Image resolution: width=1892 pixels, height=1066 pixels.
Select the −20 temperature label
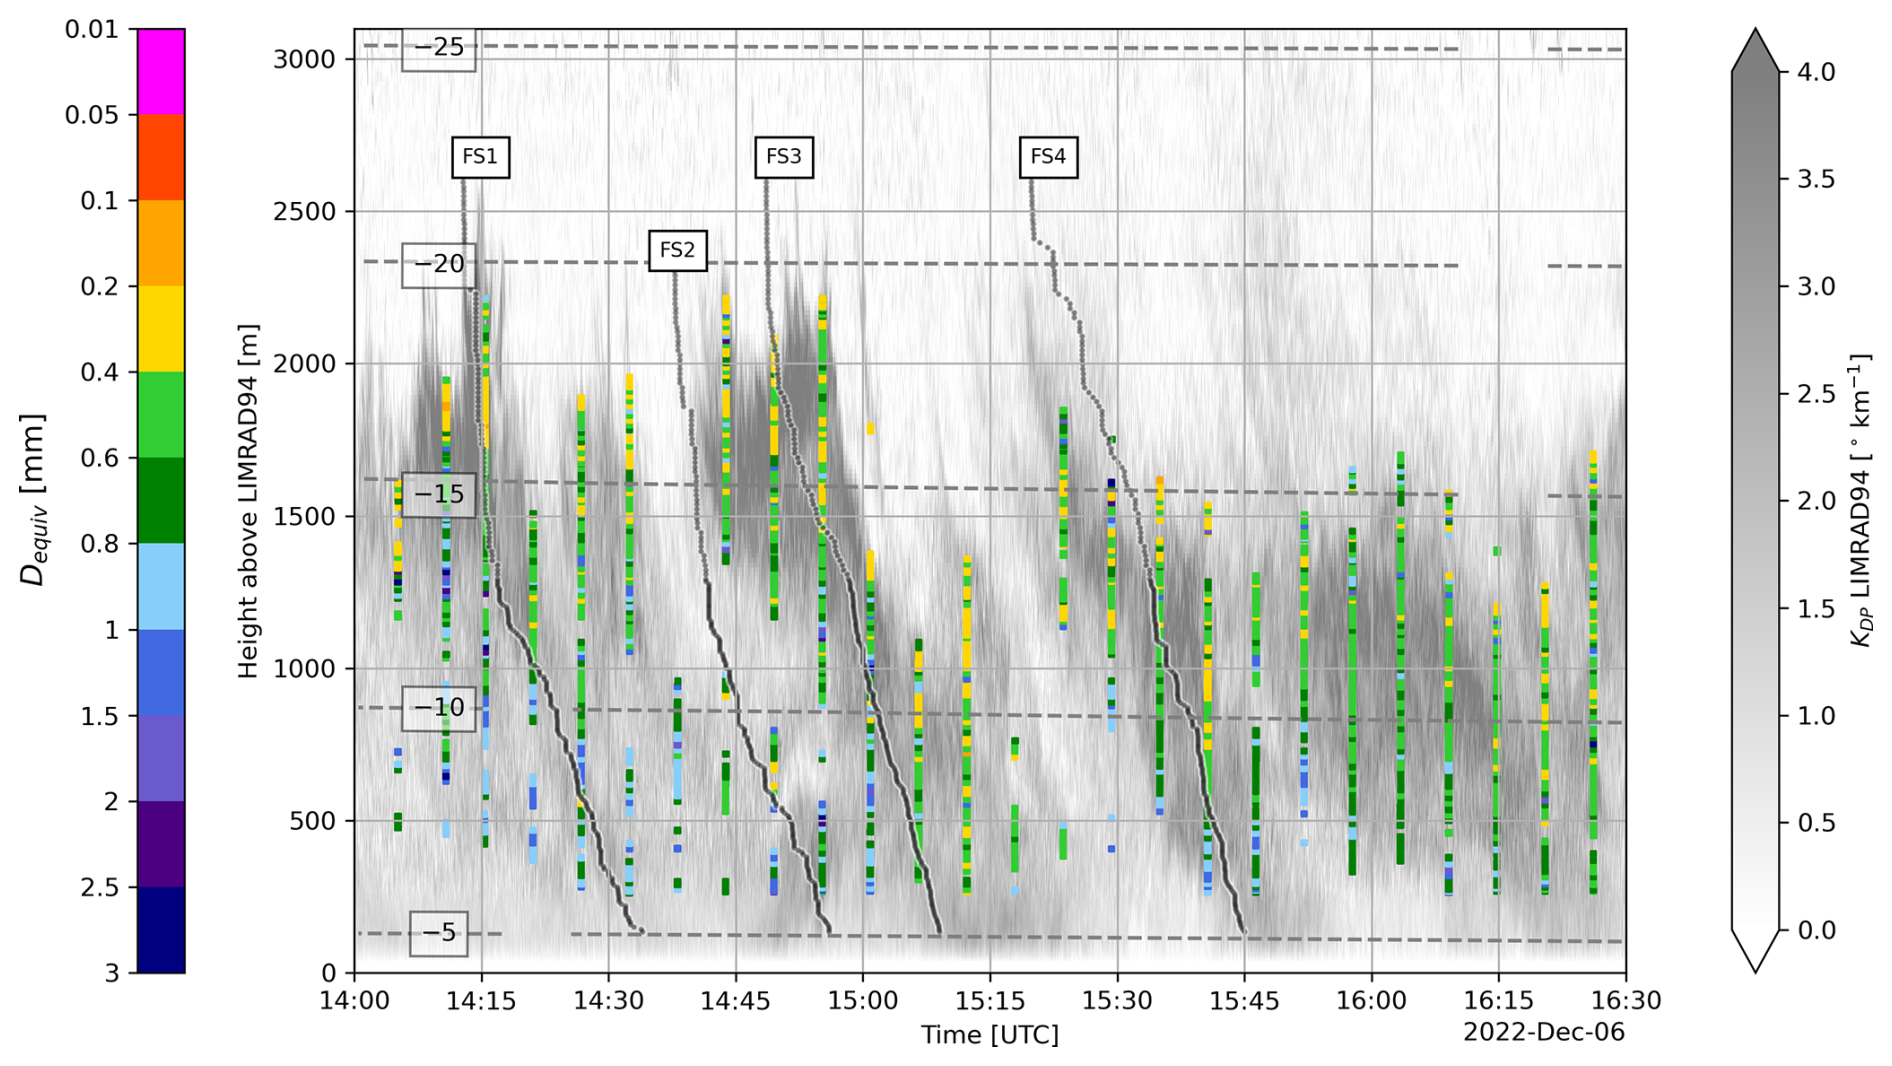pos(439,265)
